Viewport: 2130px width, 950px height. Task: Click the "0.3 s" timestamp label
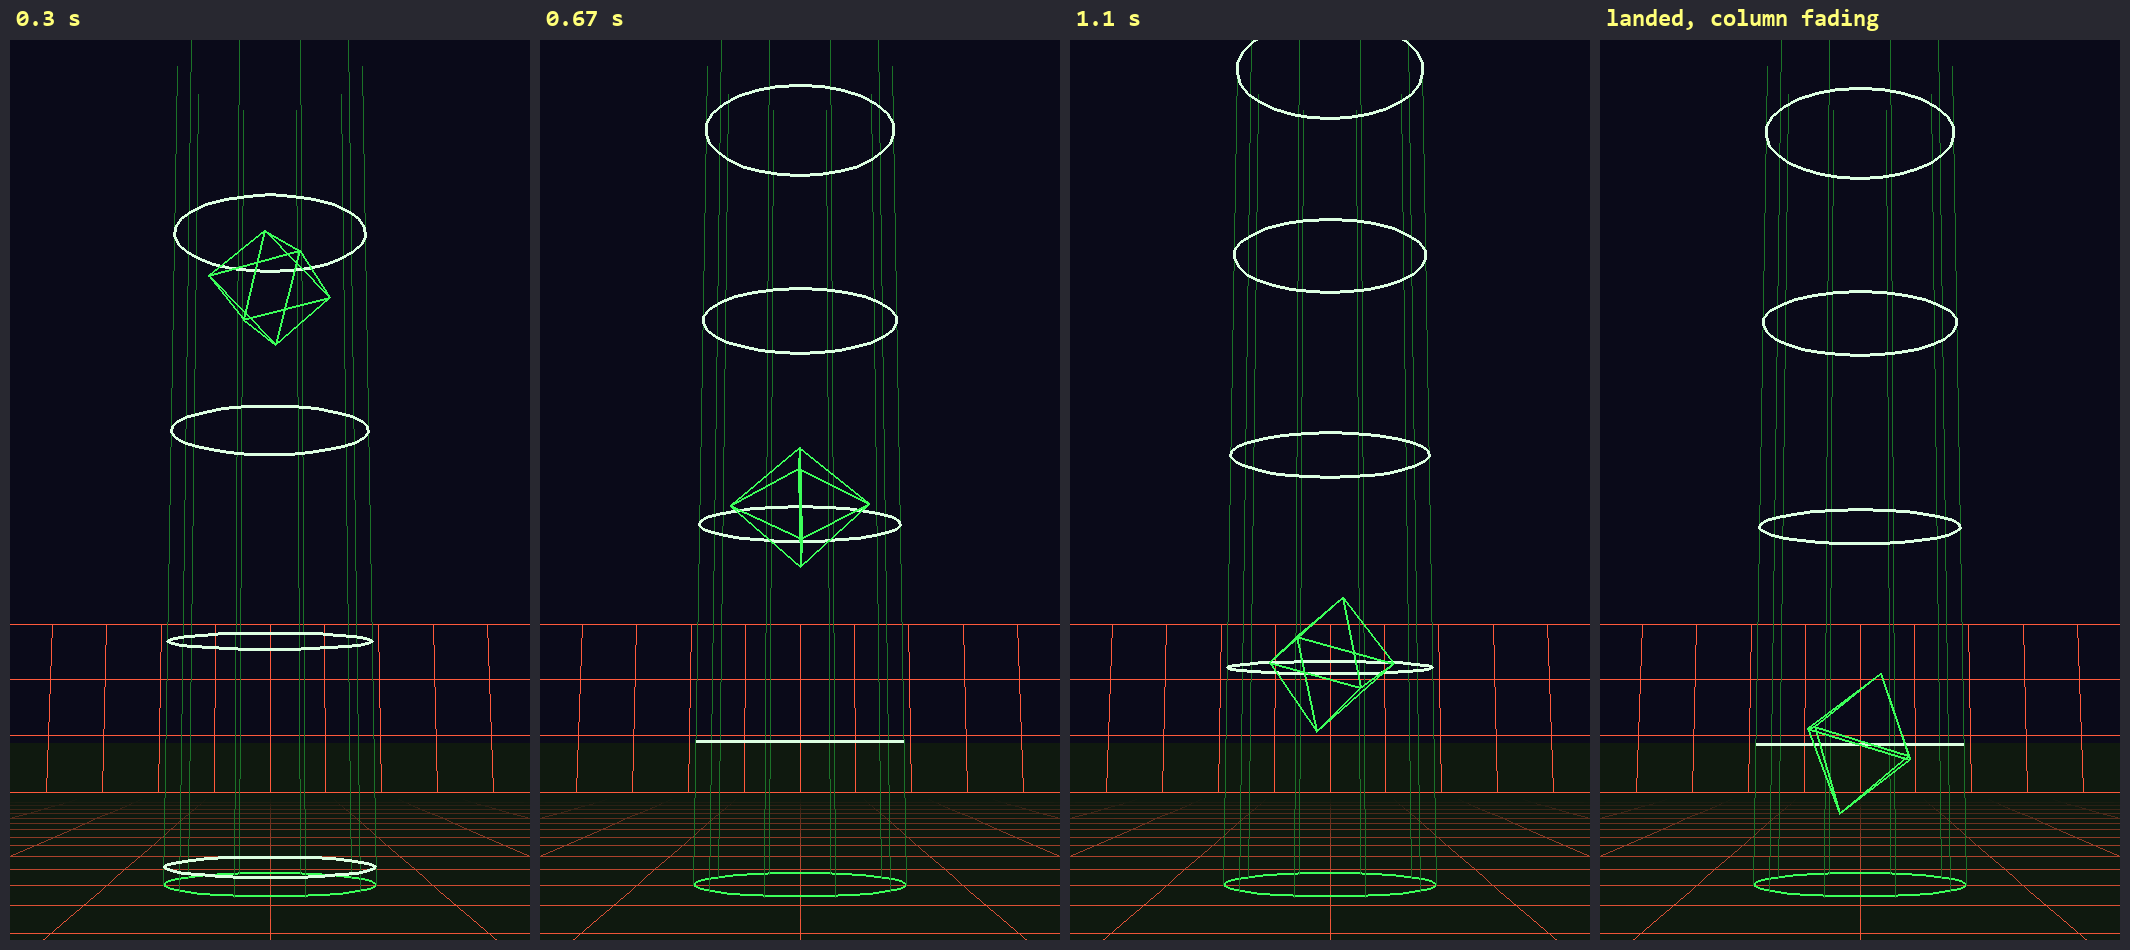click(x=48, y=19)
